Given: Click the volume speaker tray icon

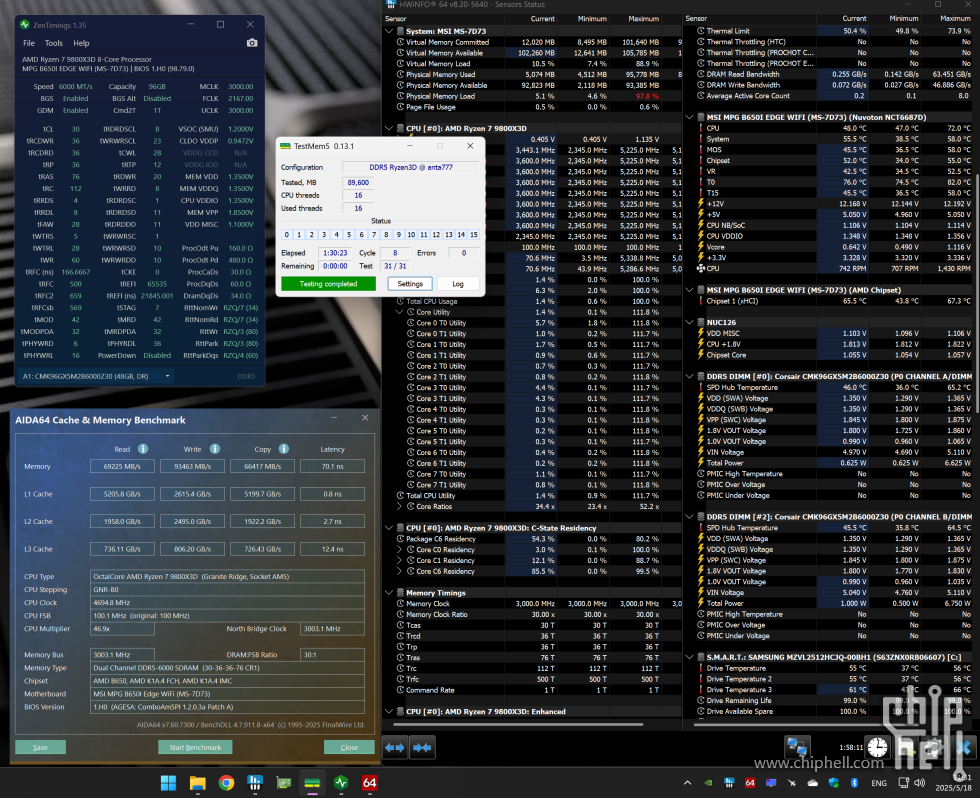Looking at the screenshot, I should pos(919,782).
